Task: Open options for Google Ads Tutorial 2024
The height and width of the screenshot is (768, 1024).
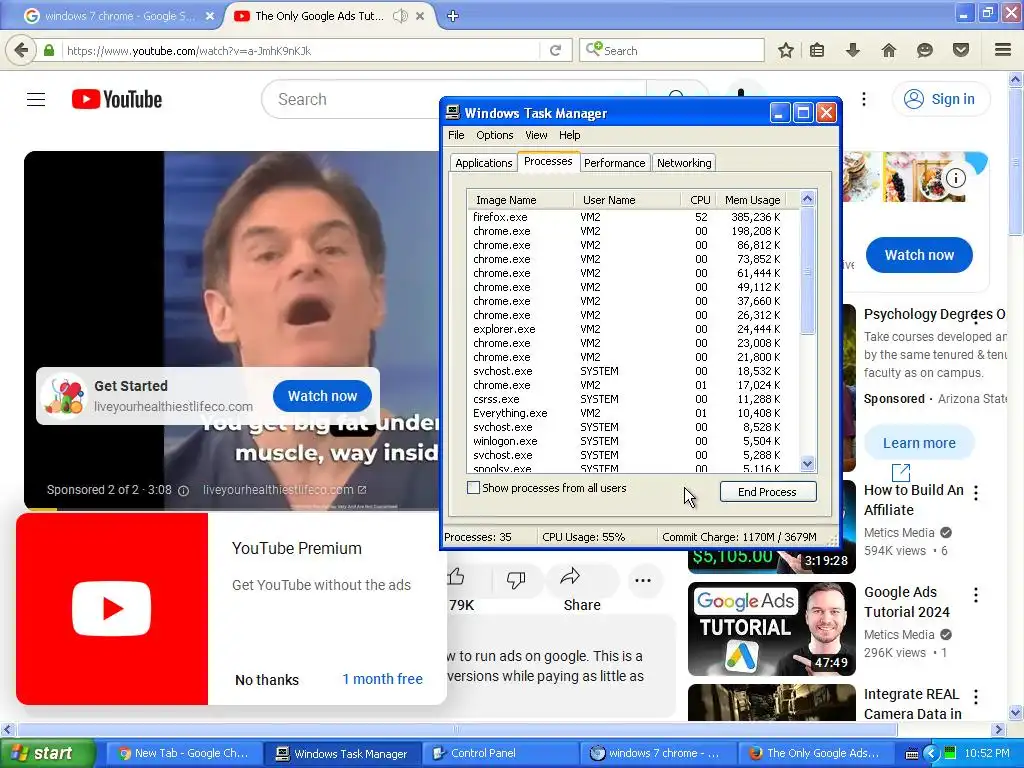Action: (976, 595)
